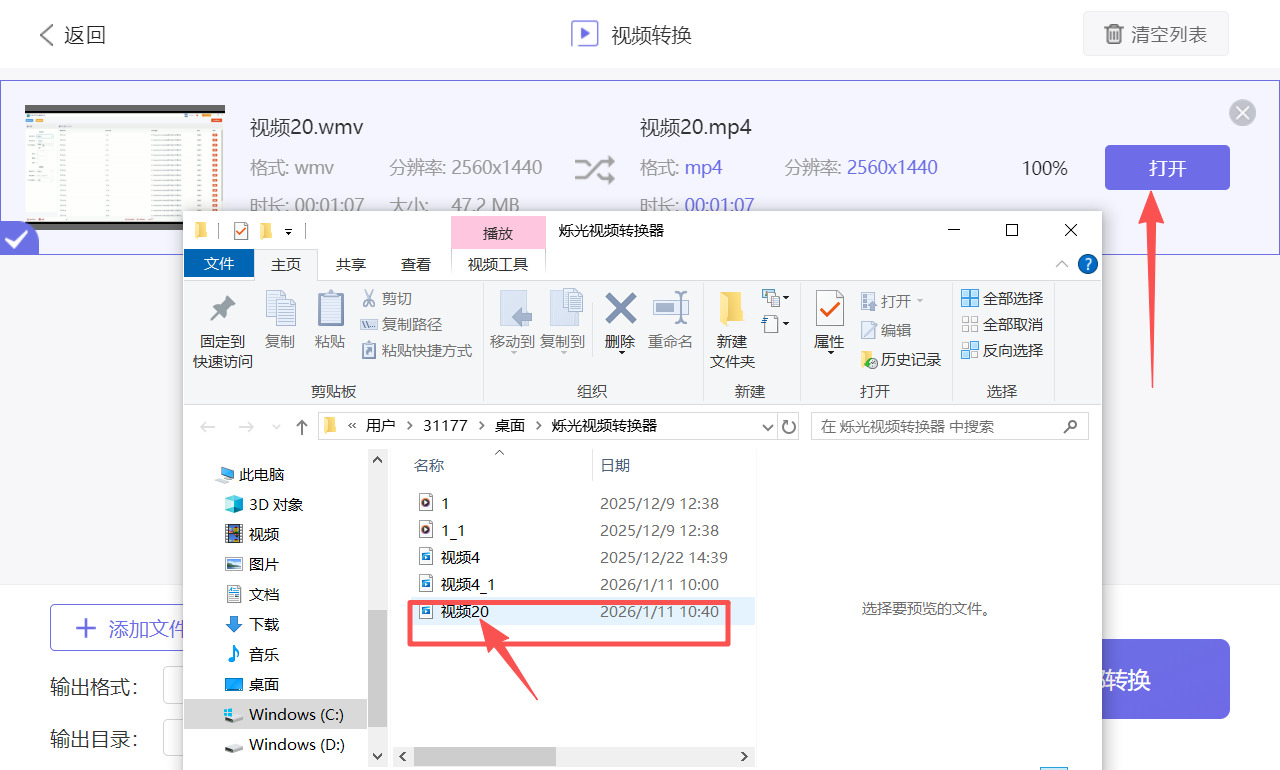Click 全部选择 to select all items

tap(1002, 298)
